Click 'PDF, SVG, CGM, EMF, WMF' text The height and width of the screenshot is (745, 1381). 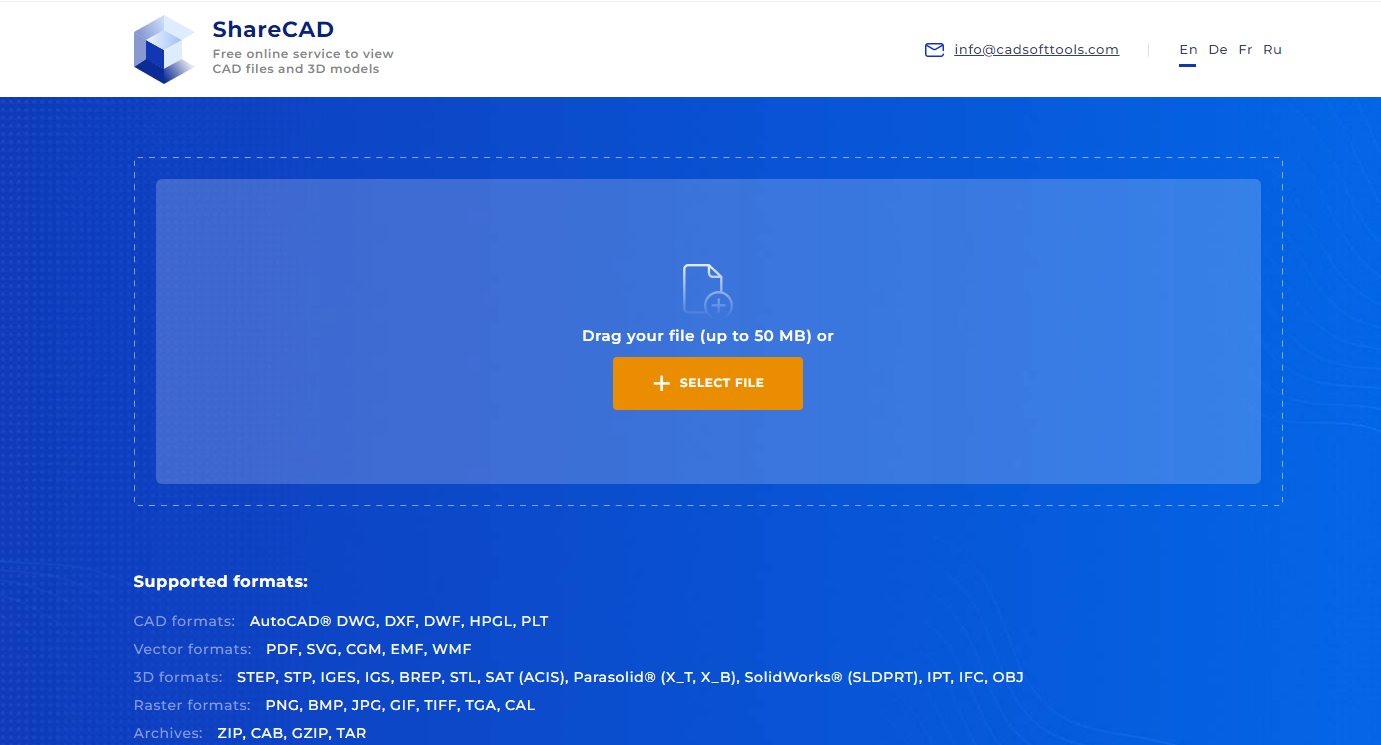coord(368,649)
